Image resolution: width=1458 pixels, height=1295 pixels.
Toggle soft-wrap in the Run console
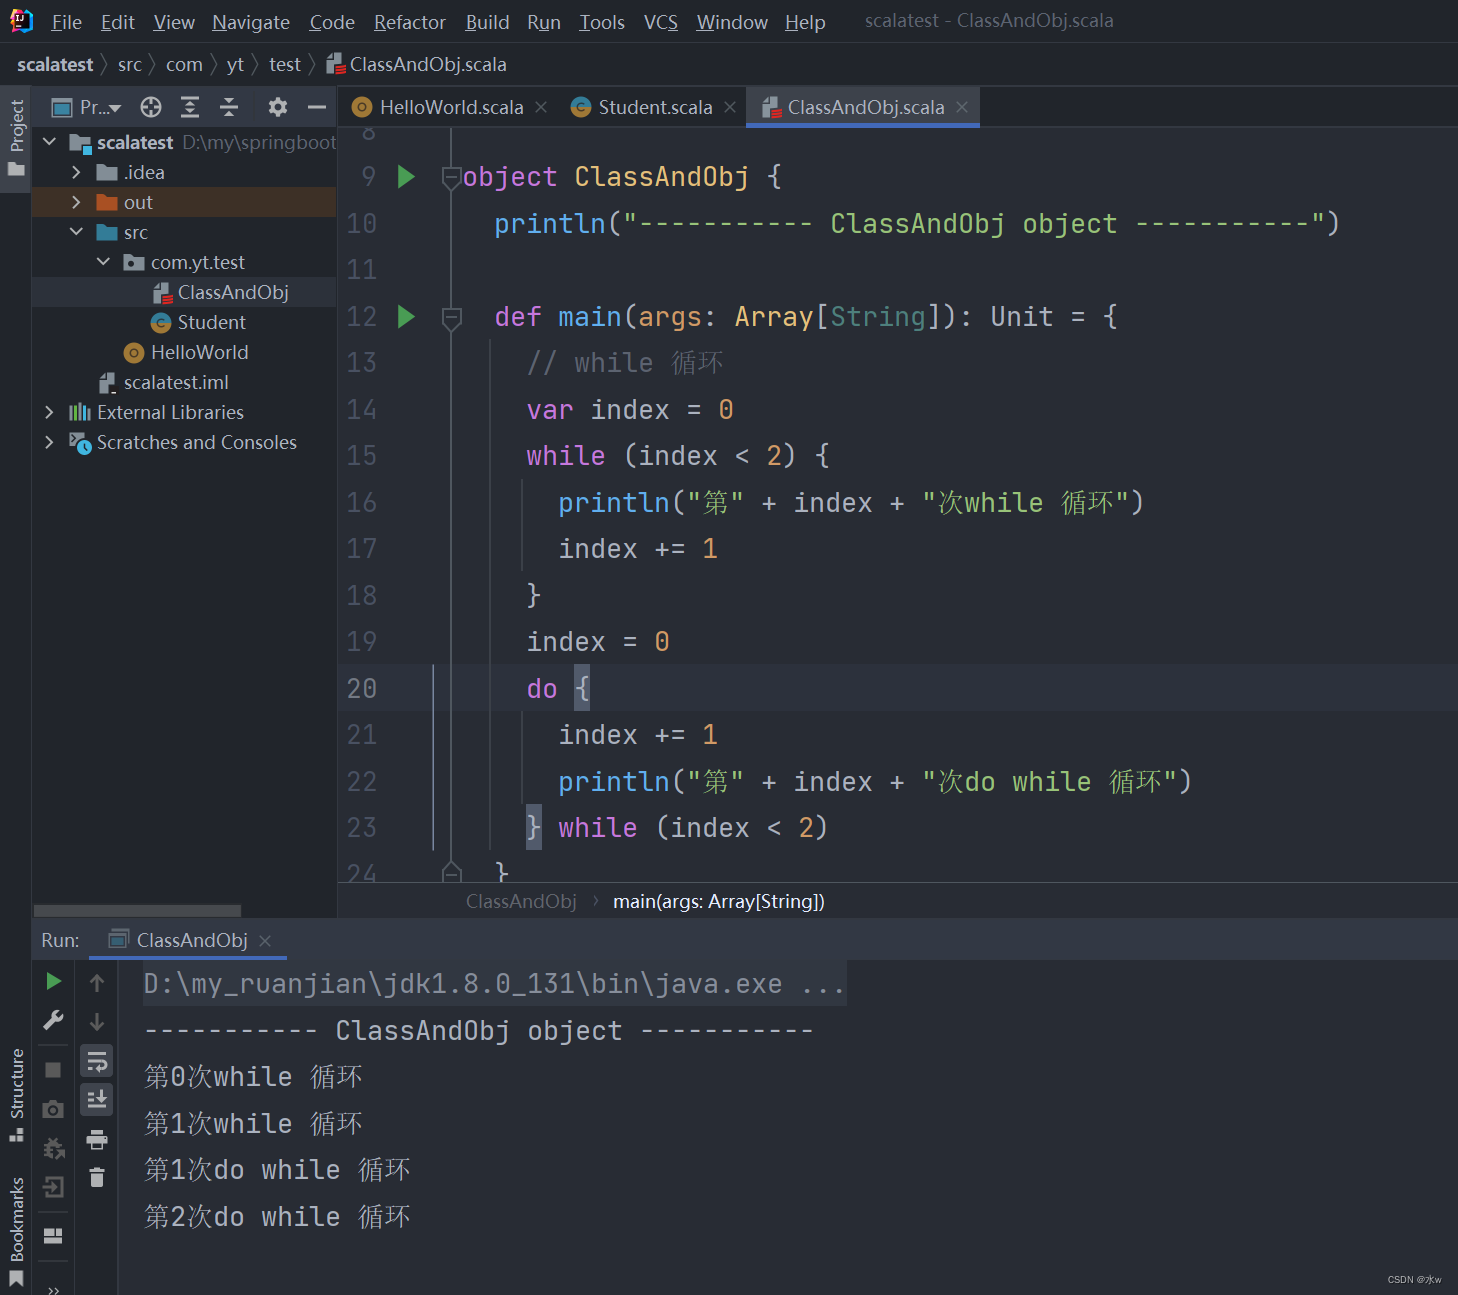point(97,1061)
